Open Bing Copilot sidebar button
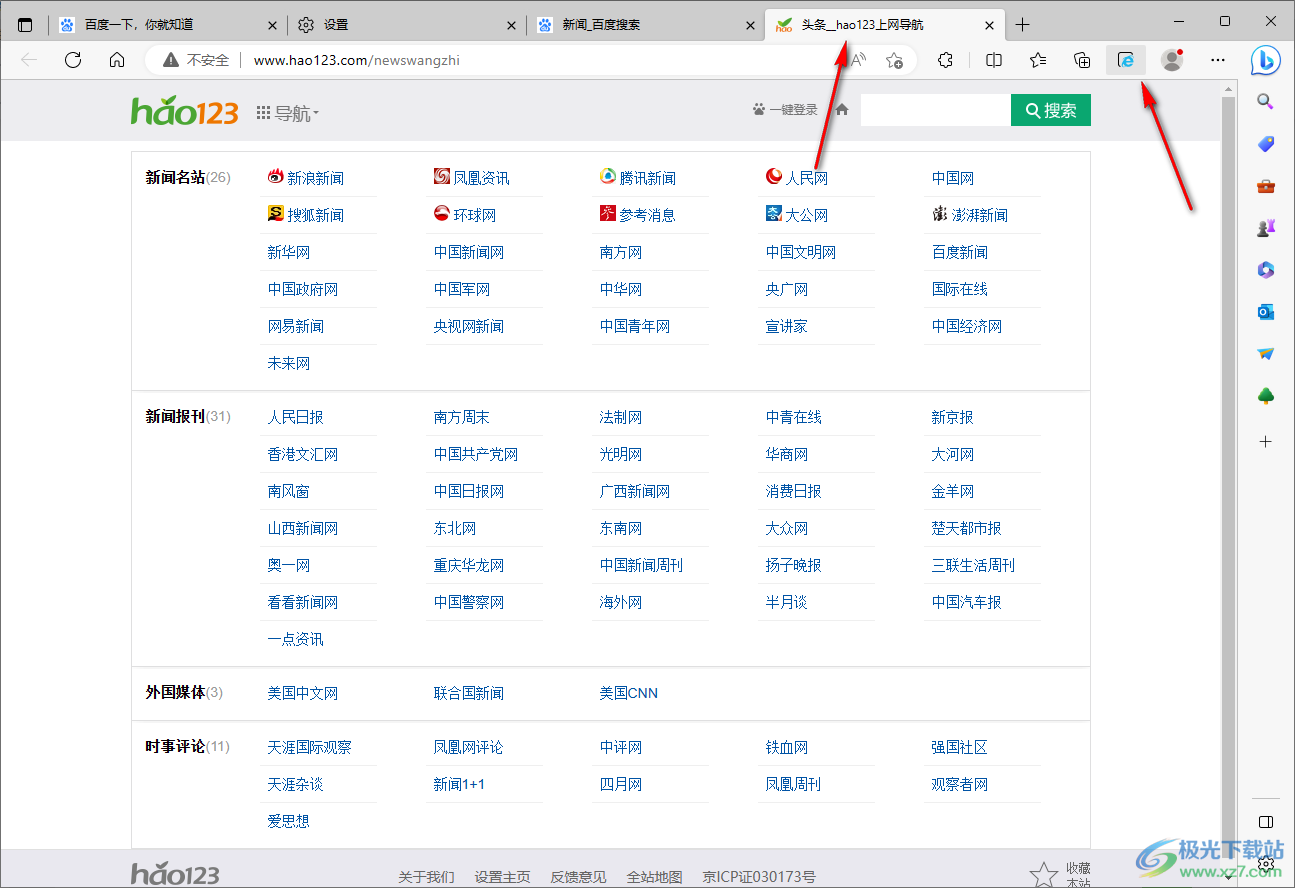Image resolution: width=1295 pixels, height=888 pixels. click(x=1266, y=60)
